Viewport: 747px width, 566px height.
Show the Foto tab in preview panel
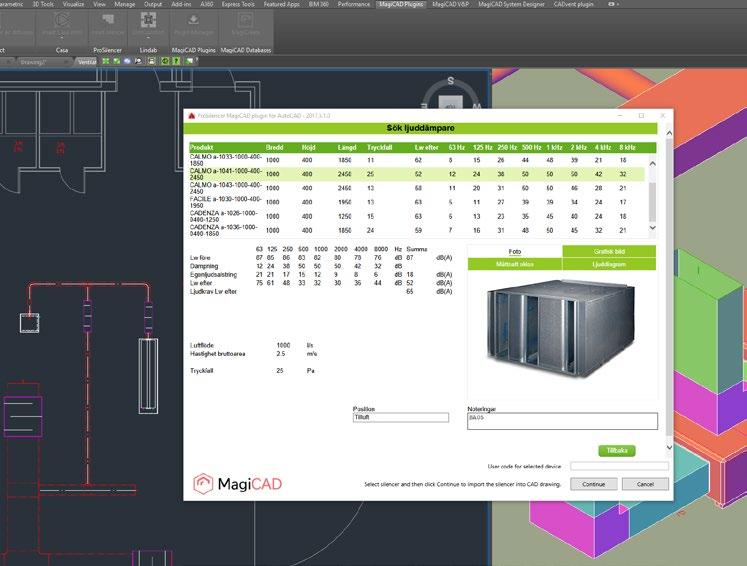point(515,251)
